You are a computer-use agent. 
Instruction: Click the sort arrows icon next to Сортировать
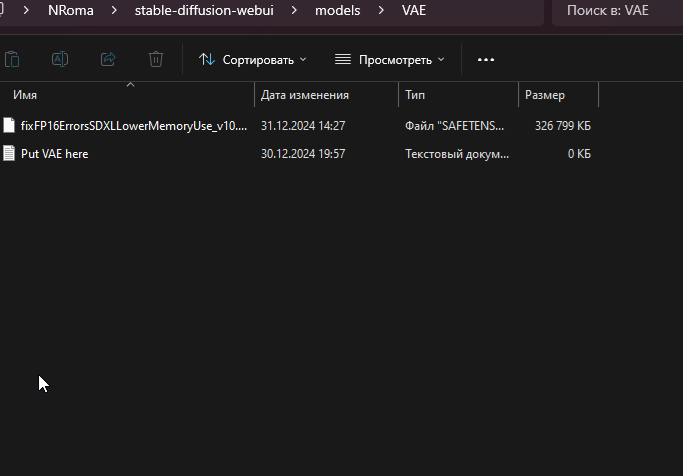click(x=206, y=59)
